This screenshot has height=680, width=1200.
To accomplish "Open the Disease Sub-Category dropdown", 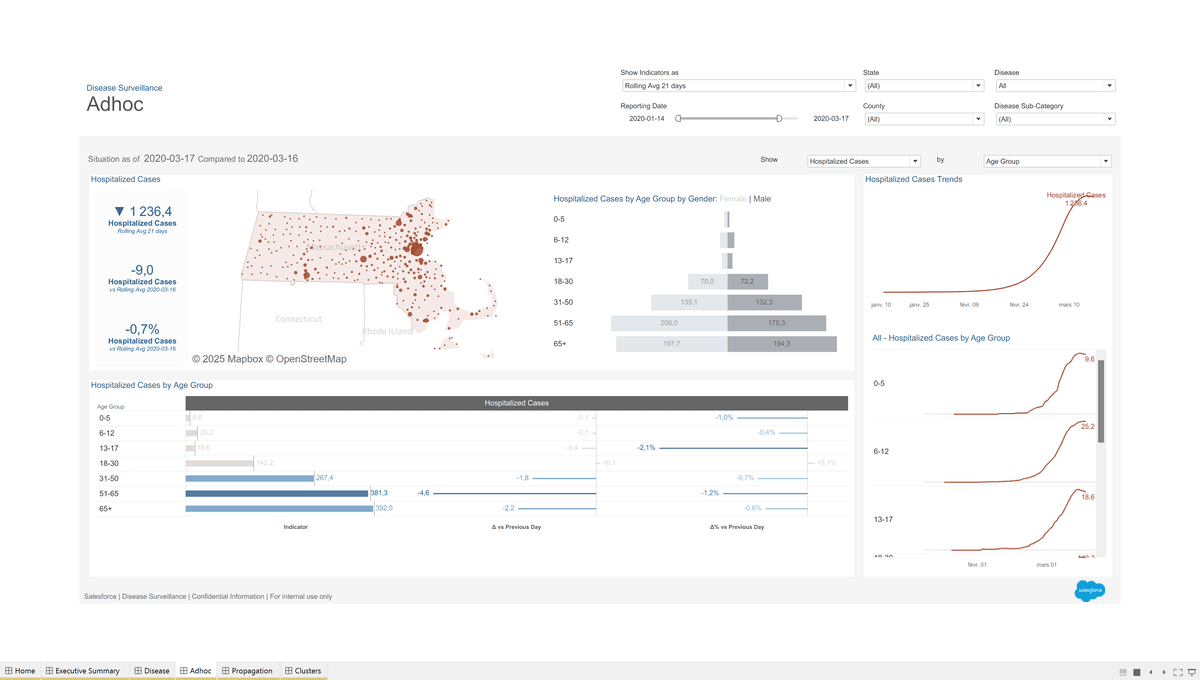I will pyautogui.click(x=1054, y=119).
